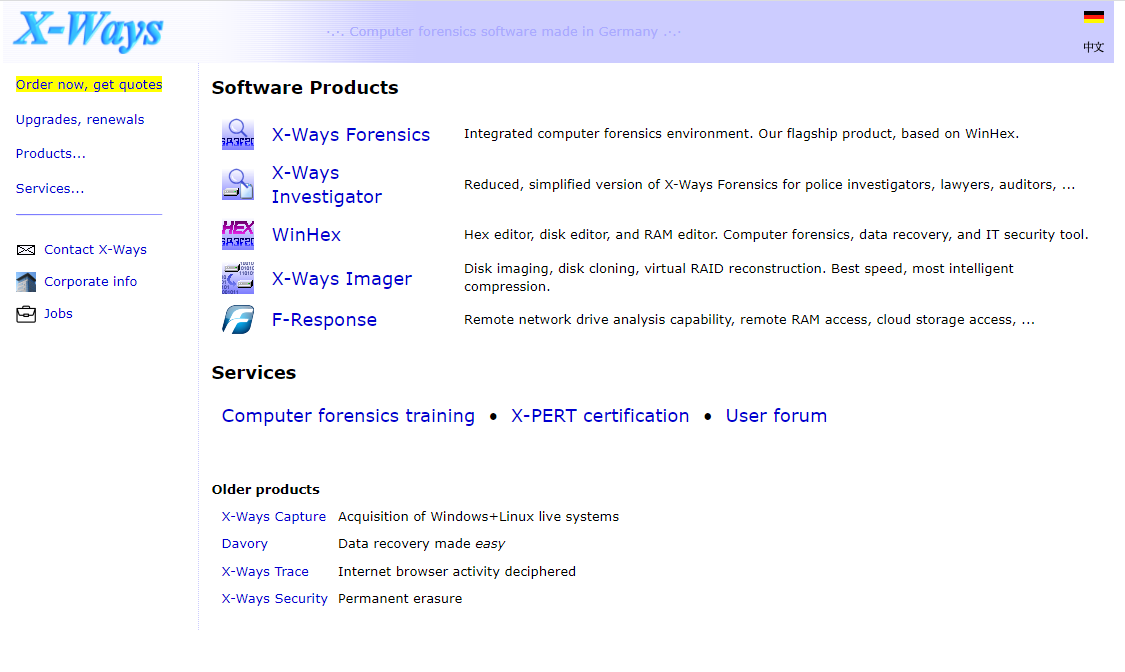Switch to Chinese language link

(1093, 47)
